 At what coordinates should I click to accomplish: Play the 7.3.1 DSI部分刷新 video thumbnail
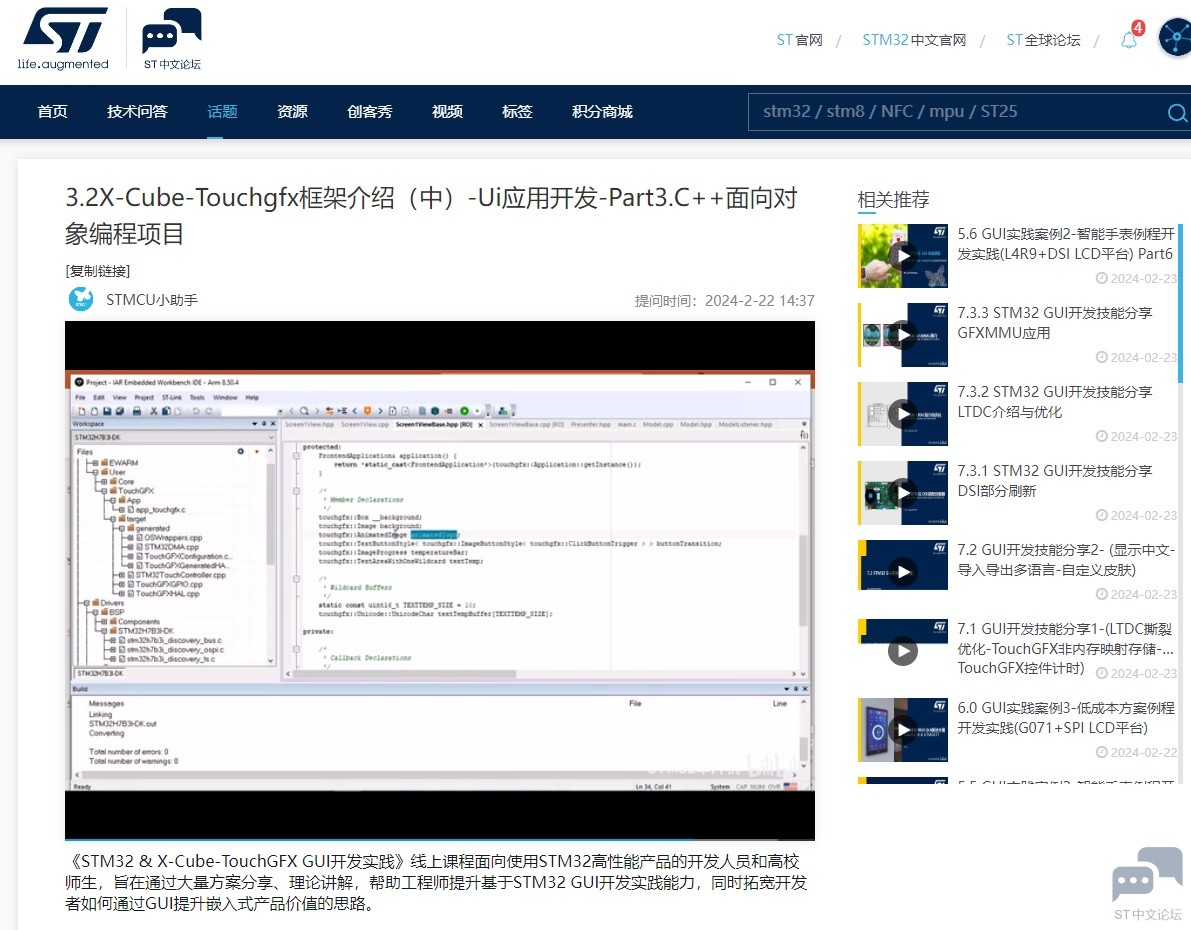pyautogui.click(x=903, y=492)
